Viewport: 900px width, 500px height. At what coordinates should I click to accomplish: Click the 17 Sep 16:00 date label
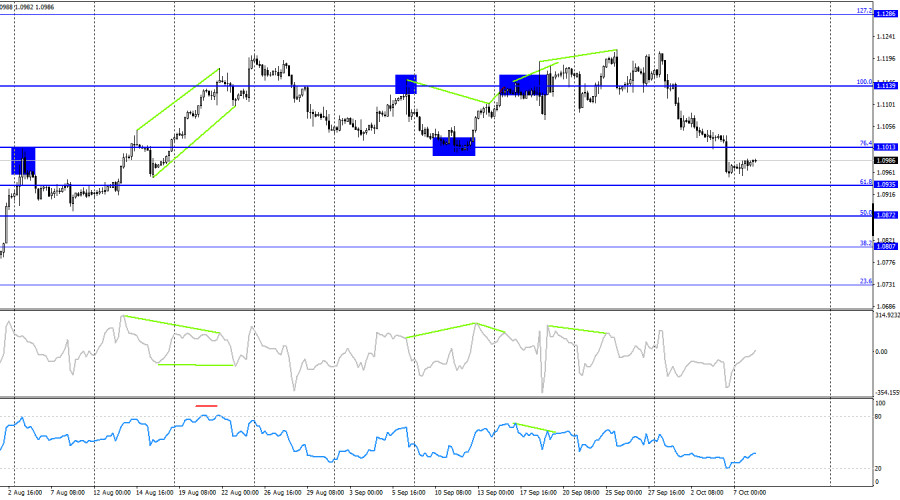pos(538,493)
